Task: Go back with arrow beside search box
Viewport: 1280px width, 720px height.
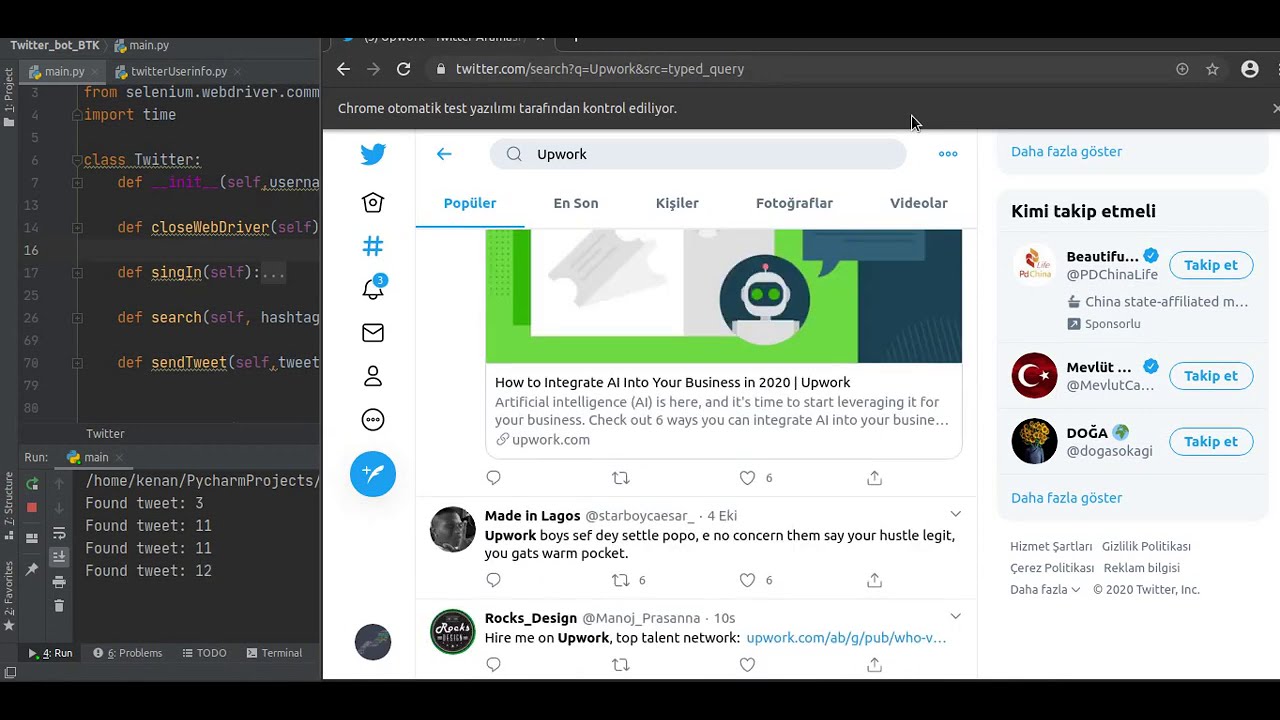Action: (444, 154)
